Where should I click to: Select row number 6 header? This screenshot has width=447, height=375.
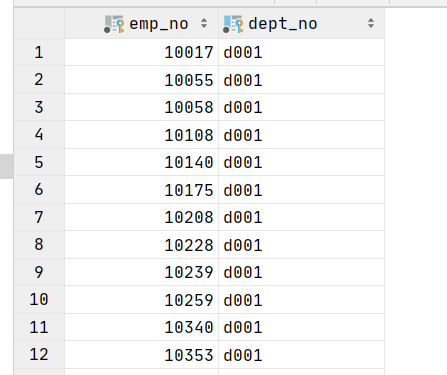coord(39,190)
